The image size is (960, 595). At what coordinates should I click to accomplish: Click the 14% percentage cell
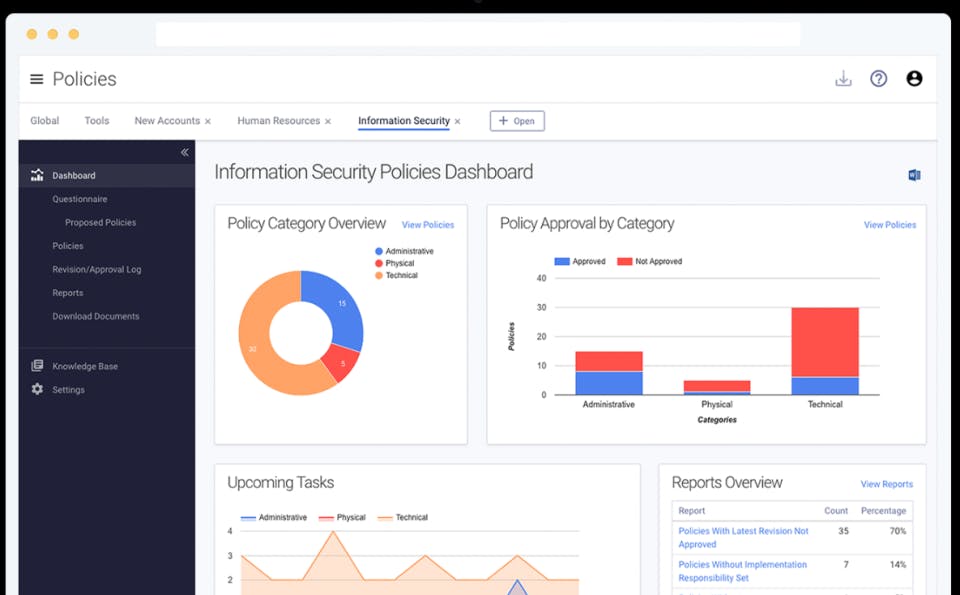898,564
